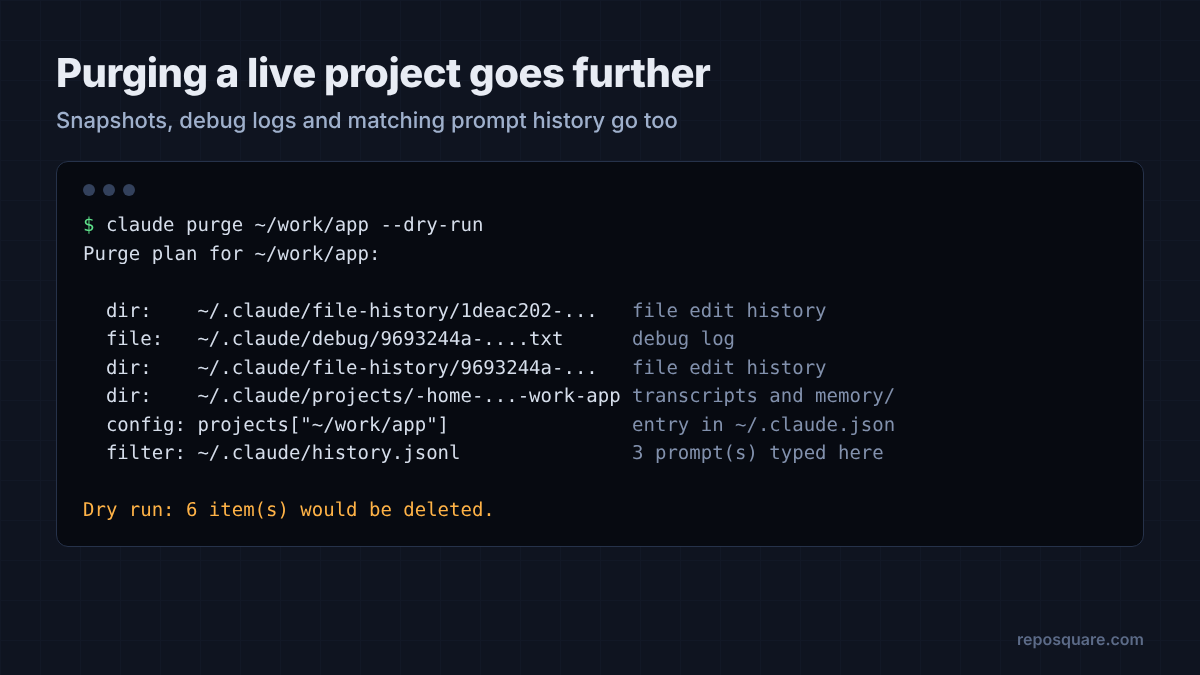Click the line 'Purge plan for ~/work/app:'
Screen dimensions: 1200x675
click(x=232, y=253)
